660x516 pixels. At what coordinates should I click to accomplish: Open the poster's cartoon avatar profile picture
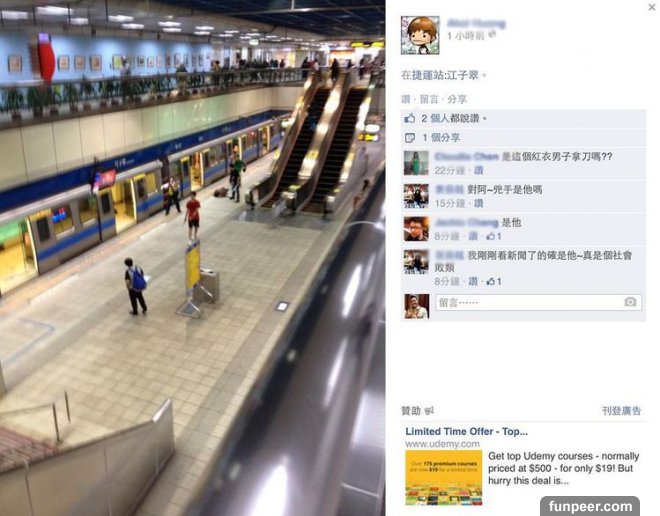[x=420, y=35]
